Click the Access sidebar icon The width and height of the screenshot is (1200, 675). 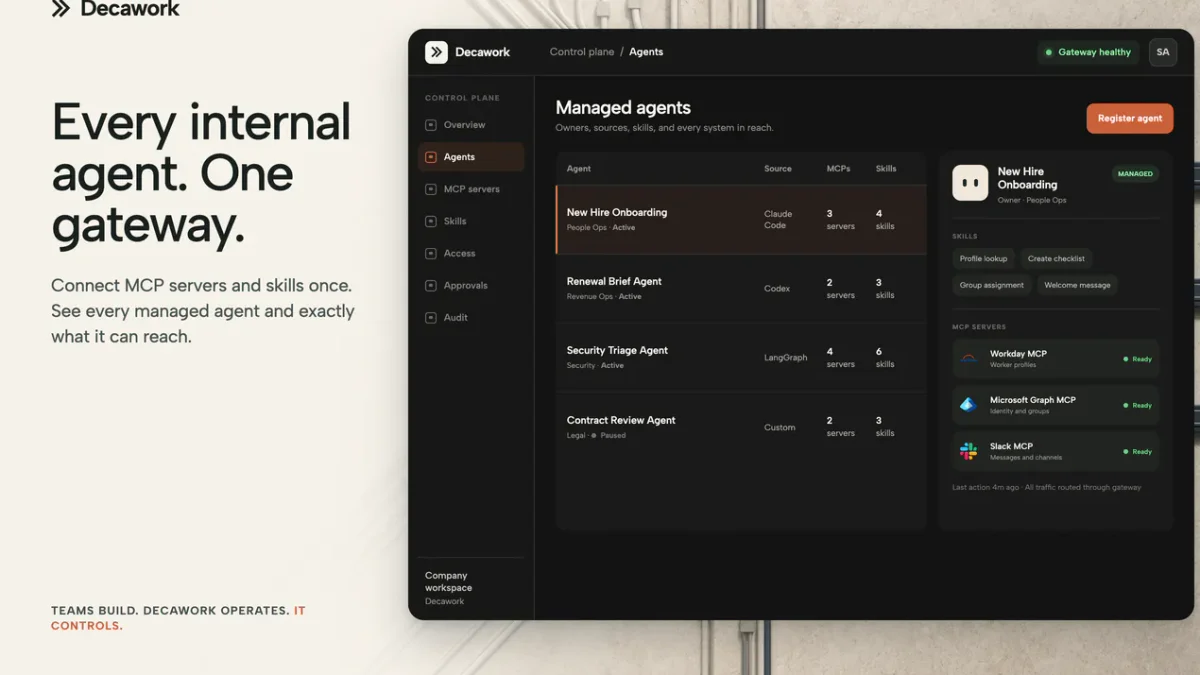(431, 253)
